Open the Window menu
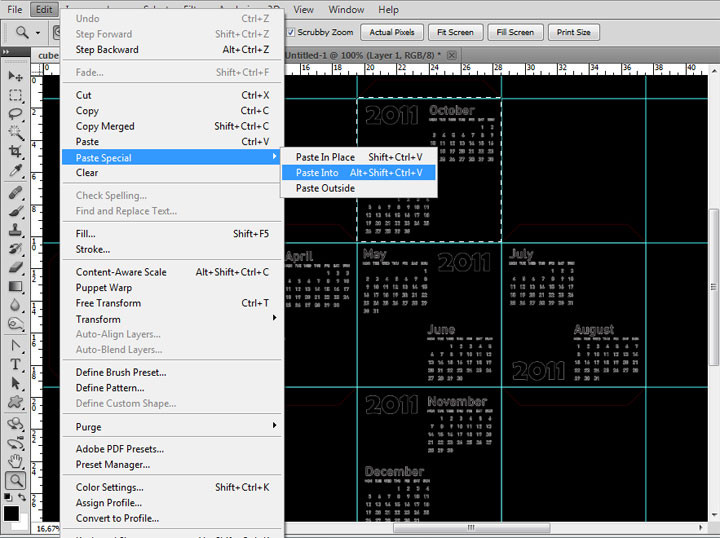 (346, 9)
